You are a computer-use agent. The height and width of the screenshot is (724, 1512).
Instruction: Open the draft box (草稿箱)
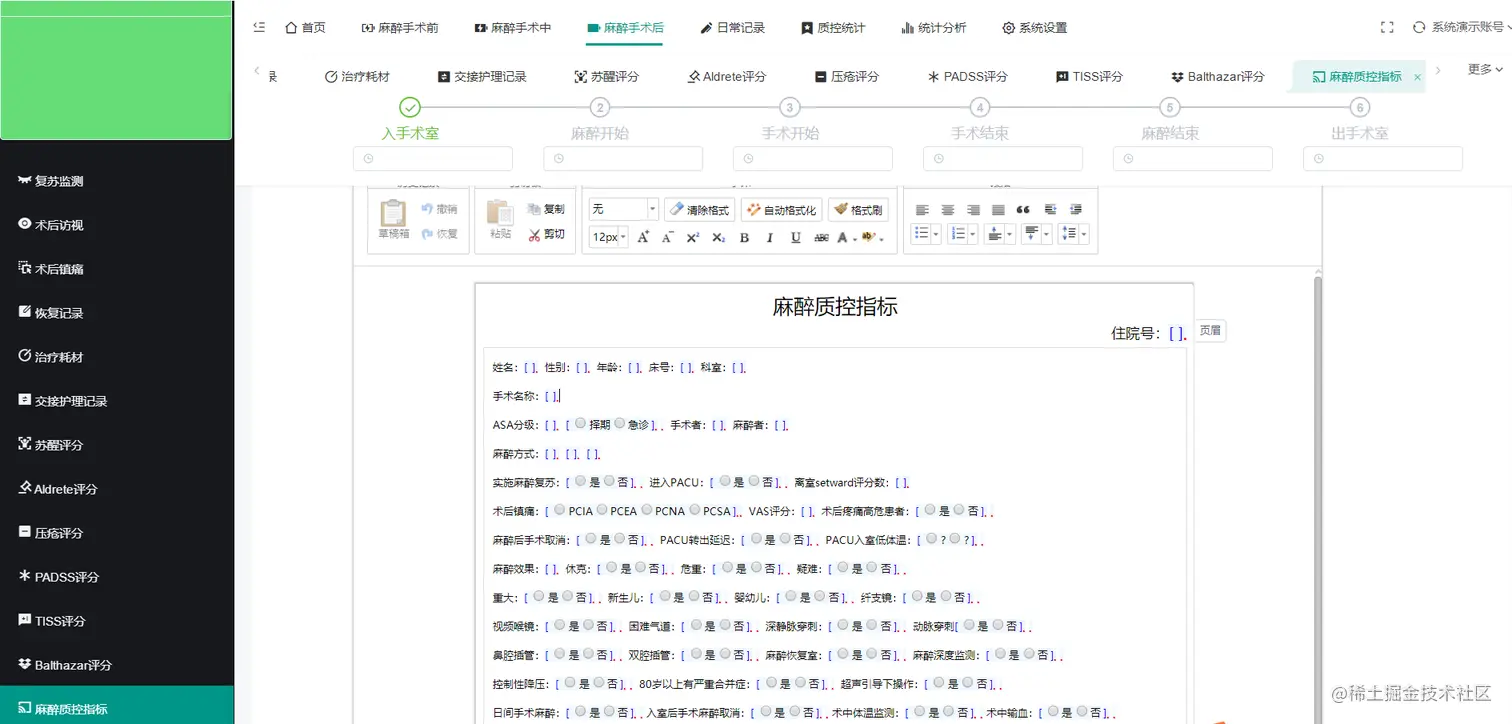tap(394, 220)
